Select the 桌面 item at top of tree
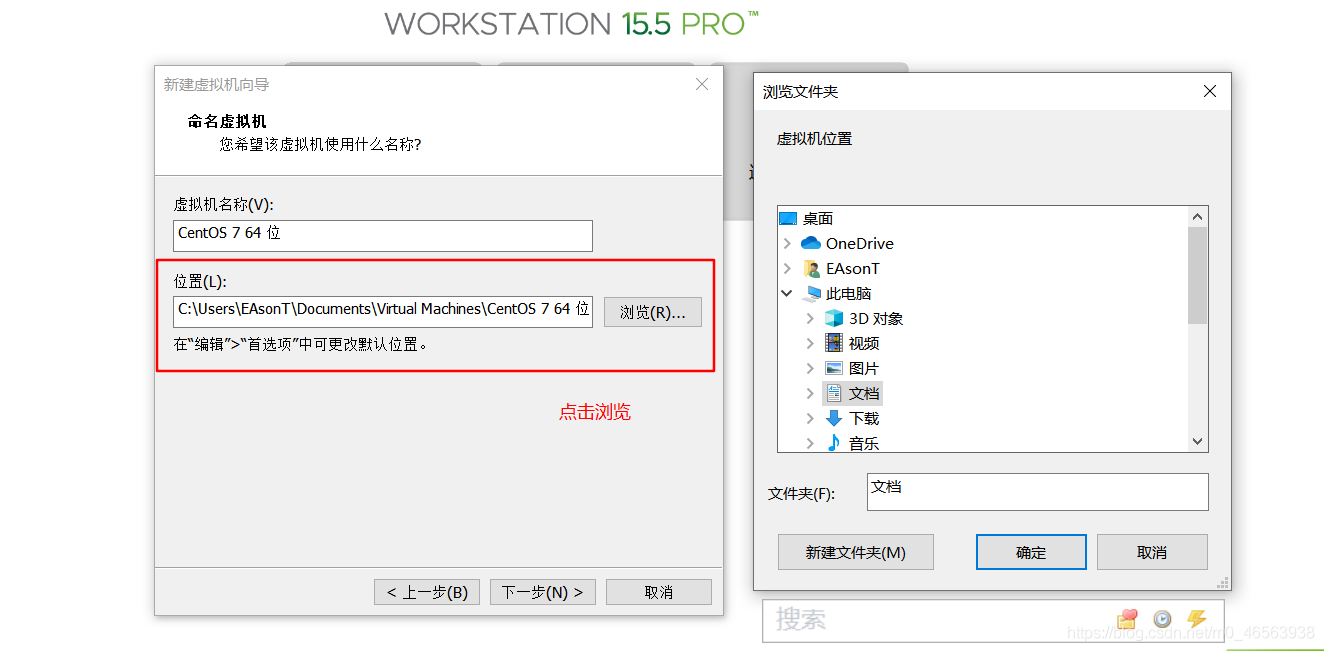The width and height of the screenshot is (1324, 651). pyautogui.click(x=820, y=218)
